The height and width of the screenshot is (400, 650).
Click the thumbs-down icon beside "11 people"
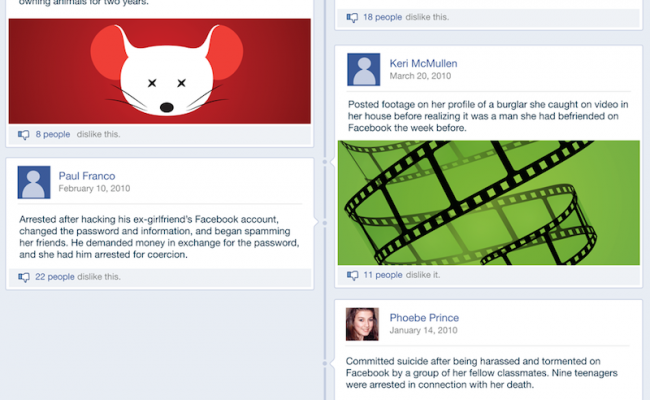352,275
